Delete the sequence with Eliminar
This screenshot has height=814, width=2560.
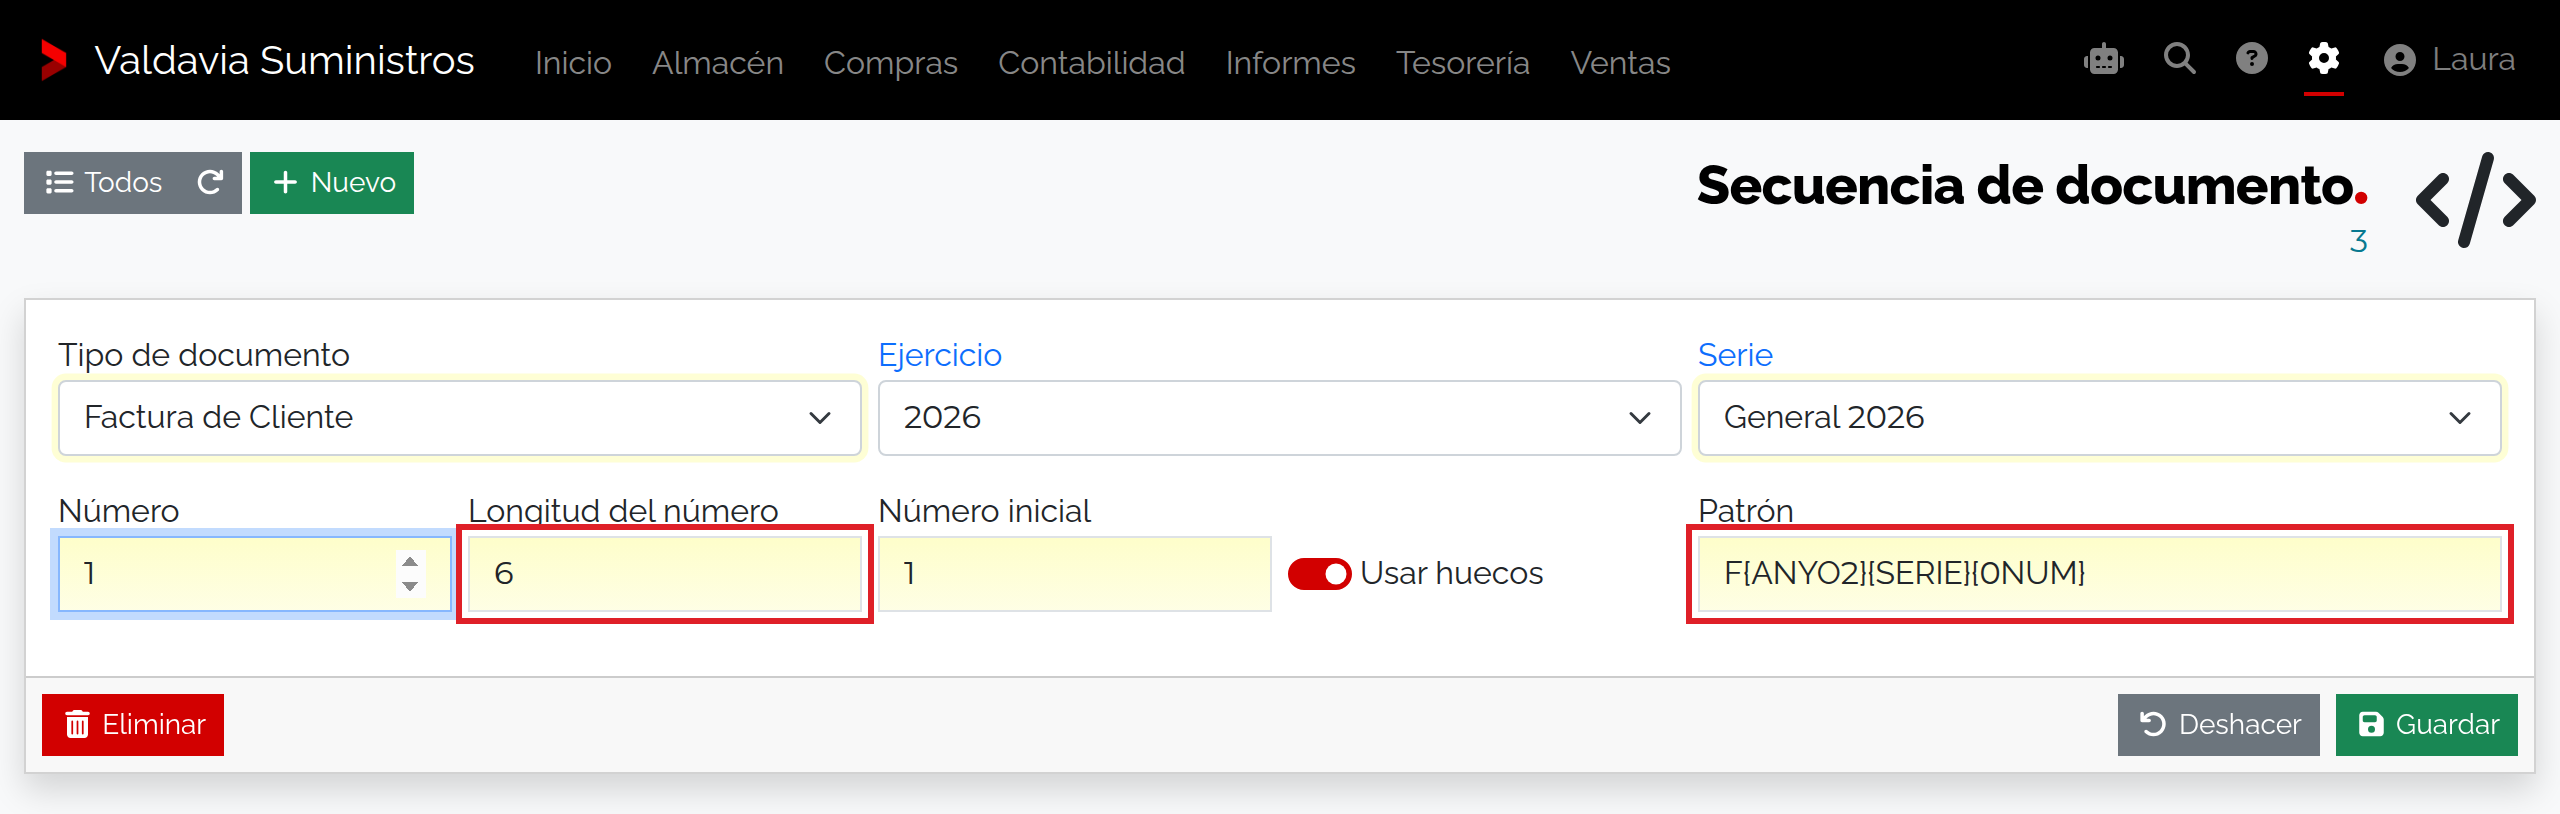(133, 724)
